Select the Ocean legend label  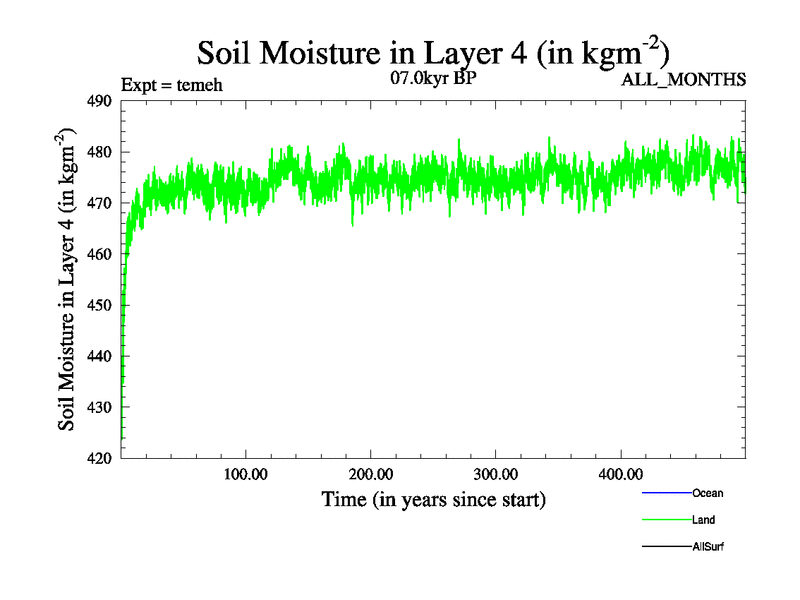(707, 493)
